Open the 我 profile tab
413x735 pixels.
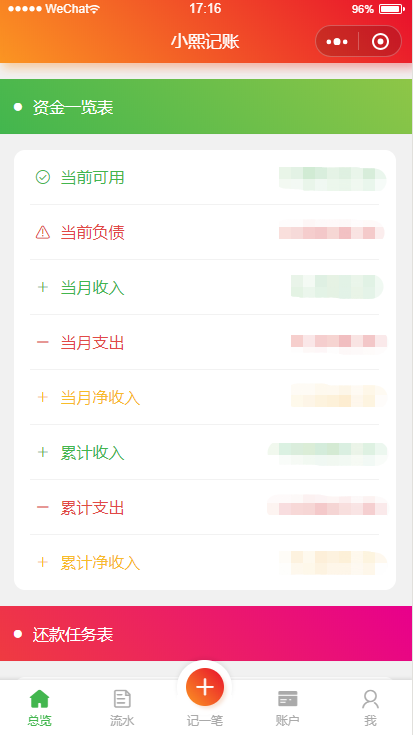(370, 708)
